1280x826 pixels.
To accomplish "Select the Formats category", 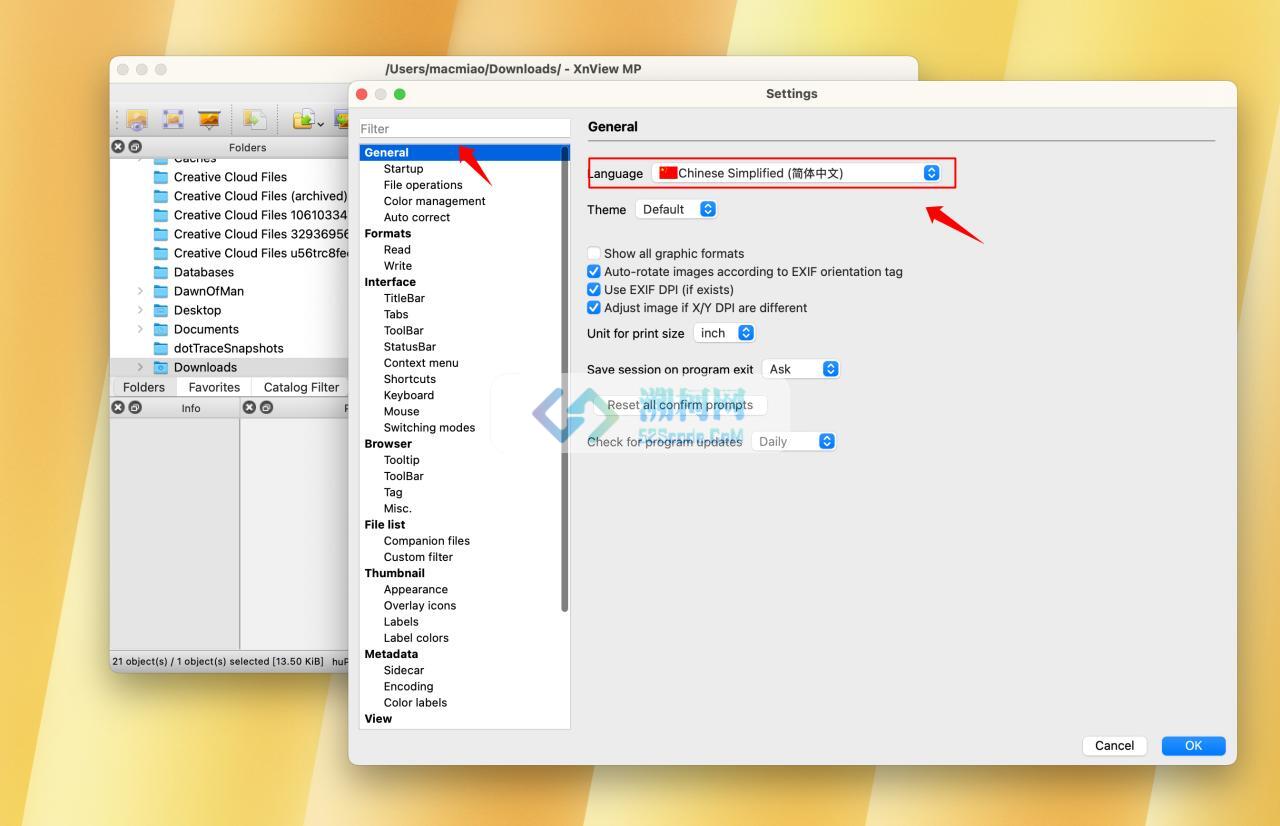I will [x=388, y=233].
